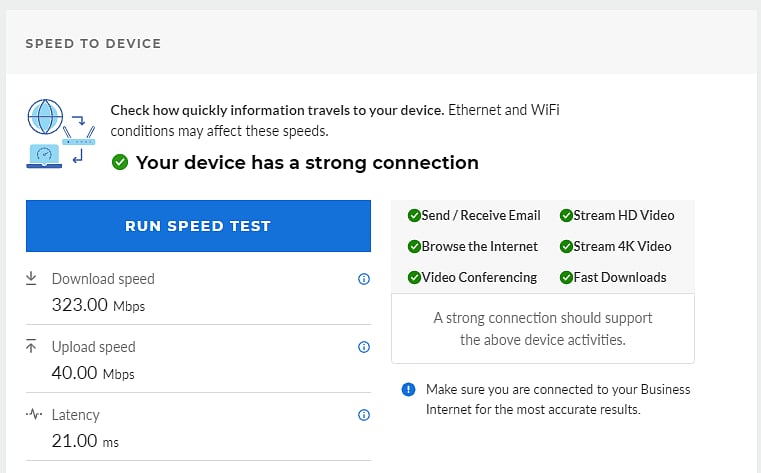Select the Speed to Device section header
761x473 pixels.
click(93, 44)
